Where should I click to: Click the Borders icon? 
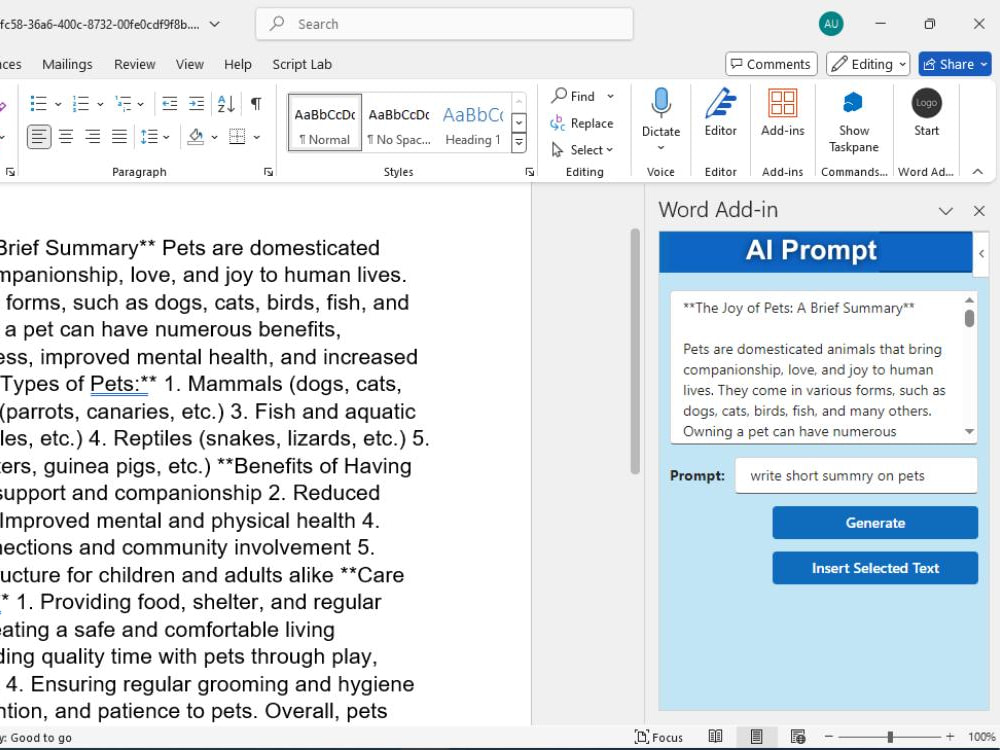(237, 136)
